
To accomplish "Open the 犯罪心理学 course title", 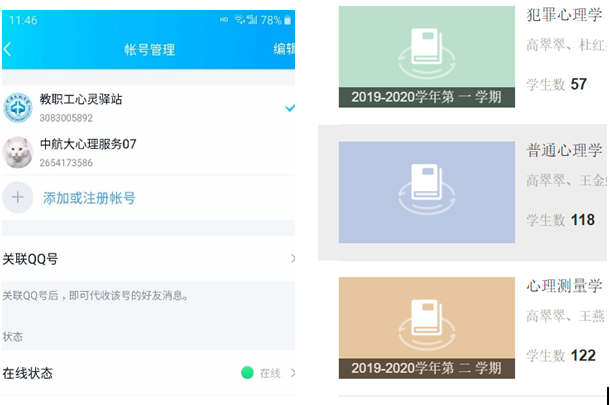I will [564, 15].
